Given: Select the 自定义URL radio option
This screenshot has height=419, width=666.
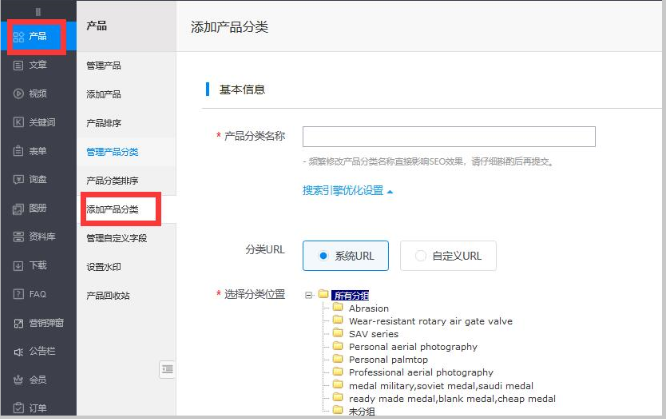Looking at the screenshot, I should (420, 256).
